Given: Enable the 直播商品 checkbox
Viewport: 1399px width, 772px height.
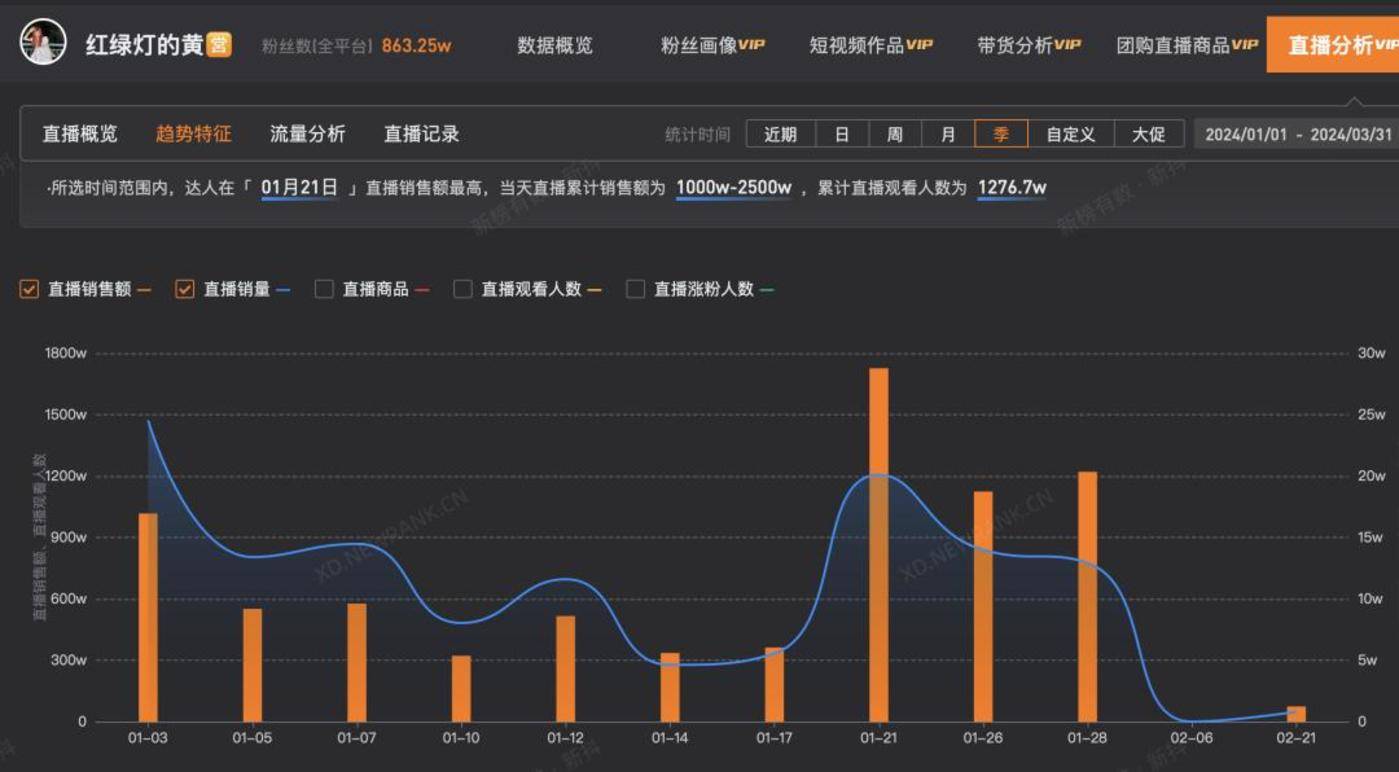Looking at the screenshot, I should pyautogui.click(x=324, y=289).
